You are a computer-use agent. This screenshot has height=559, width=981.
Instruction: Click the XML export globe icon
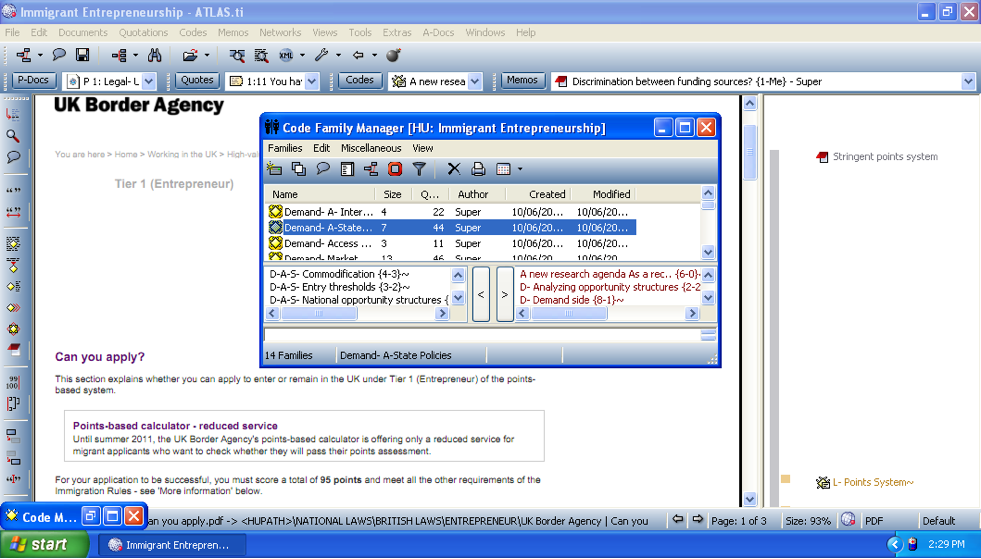286,55
